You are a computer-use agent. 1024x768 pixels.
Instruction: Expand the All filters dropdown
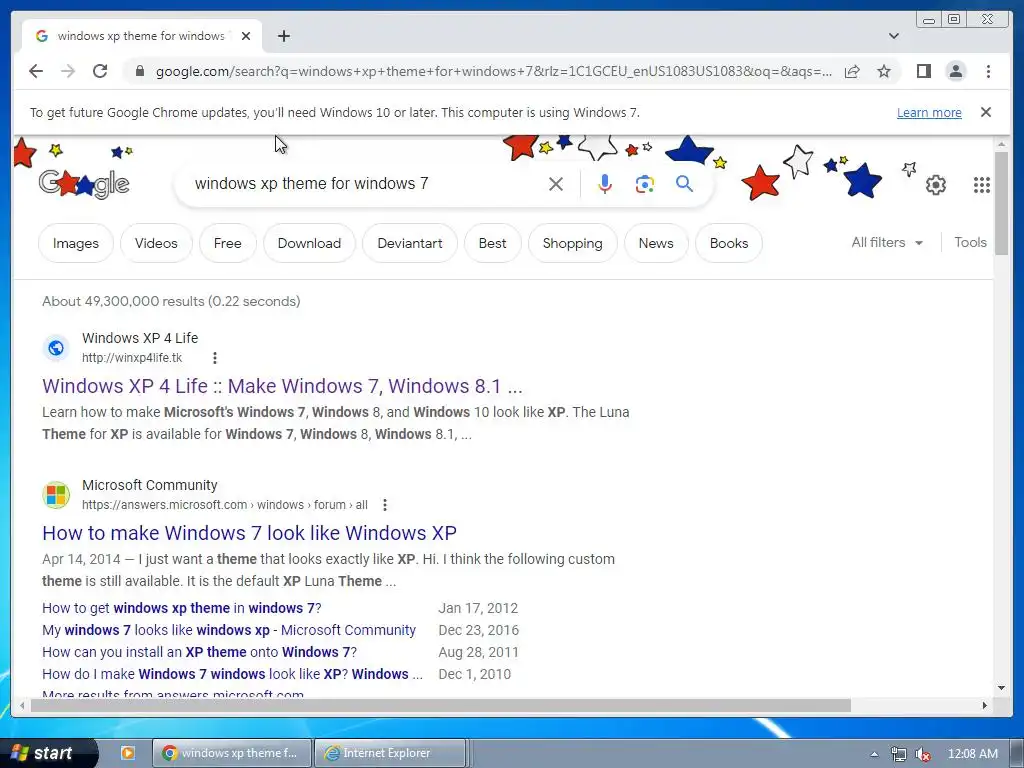(887, 242)
